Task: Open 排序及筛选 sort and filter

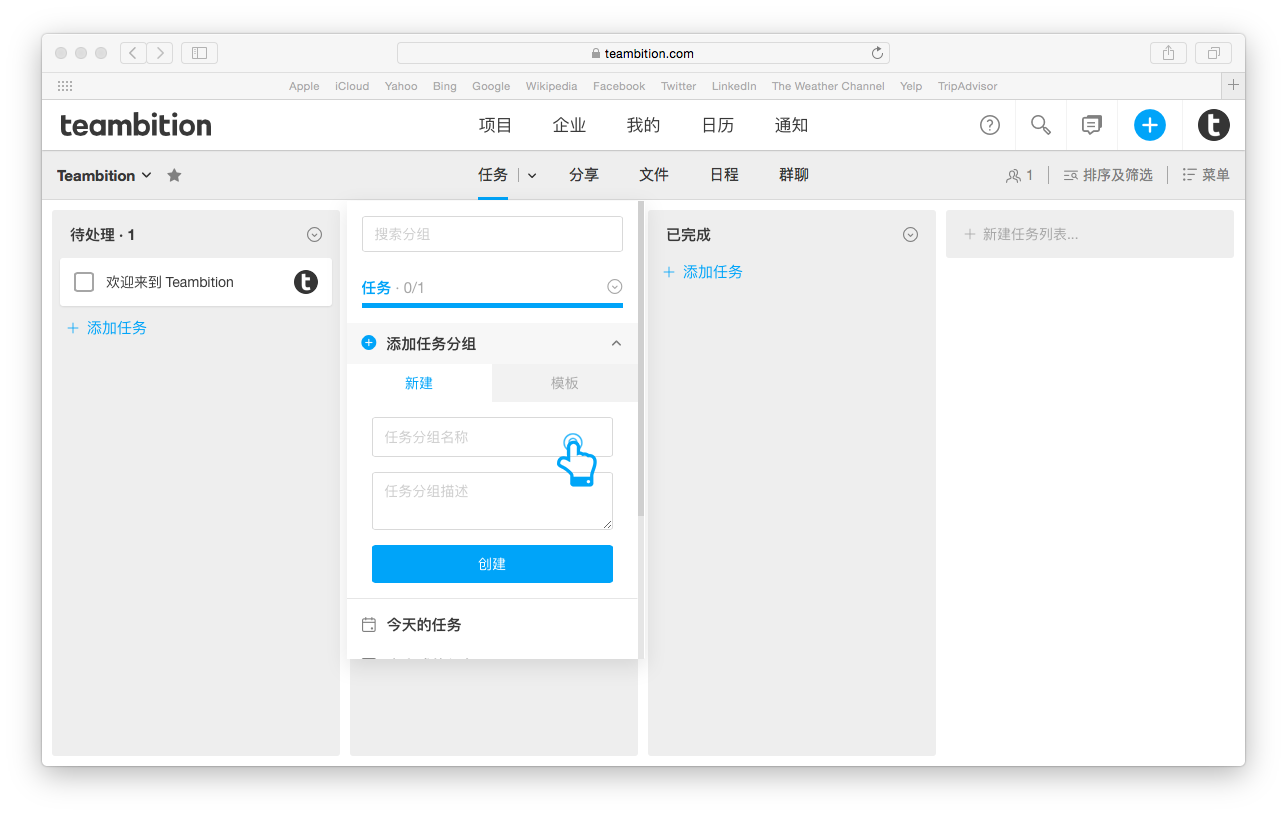Action: click(1108, 175)
